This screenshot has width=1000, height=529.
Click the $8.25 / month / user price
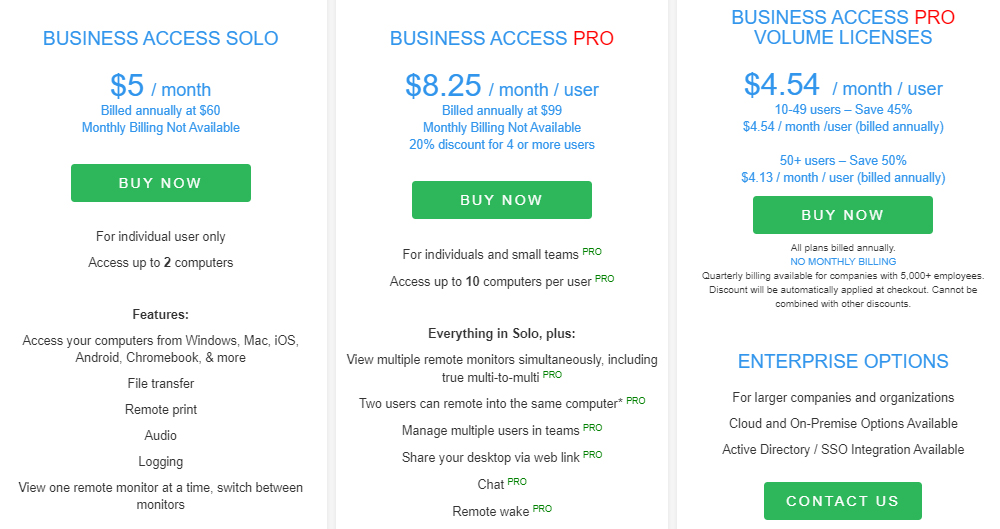[x=502, y=86]
